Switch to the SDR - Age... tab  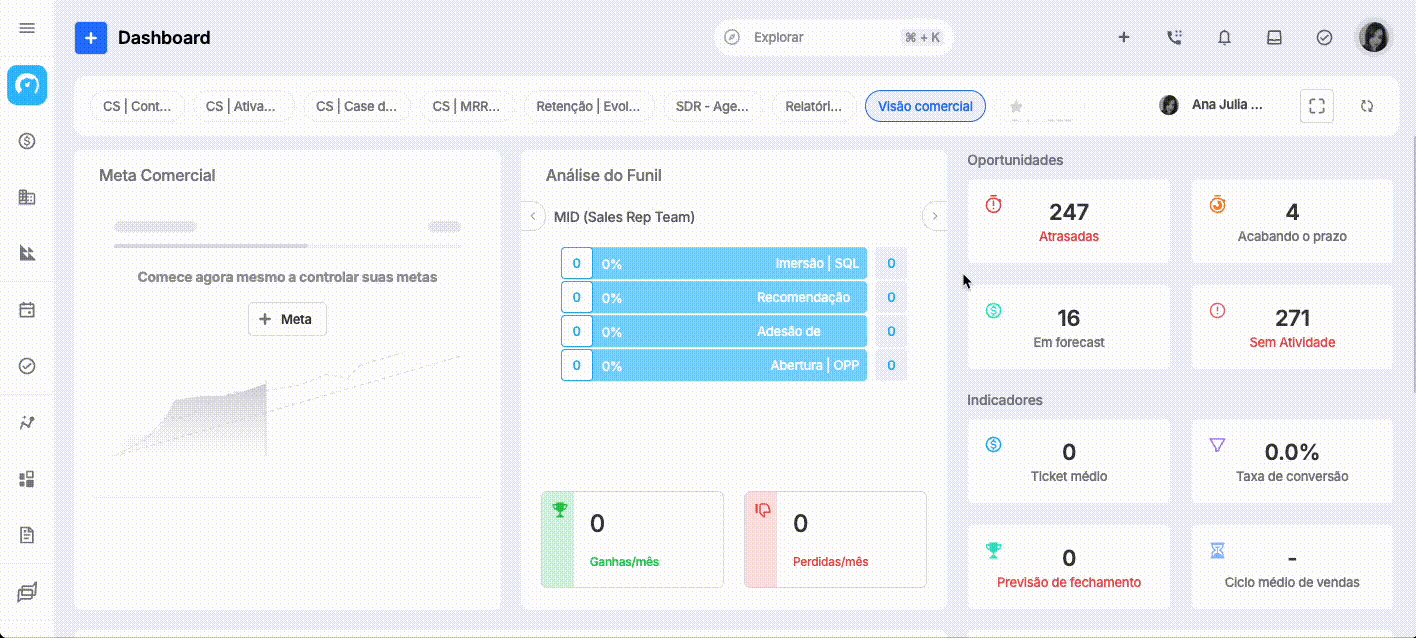coord(712,106)
